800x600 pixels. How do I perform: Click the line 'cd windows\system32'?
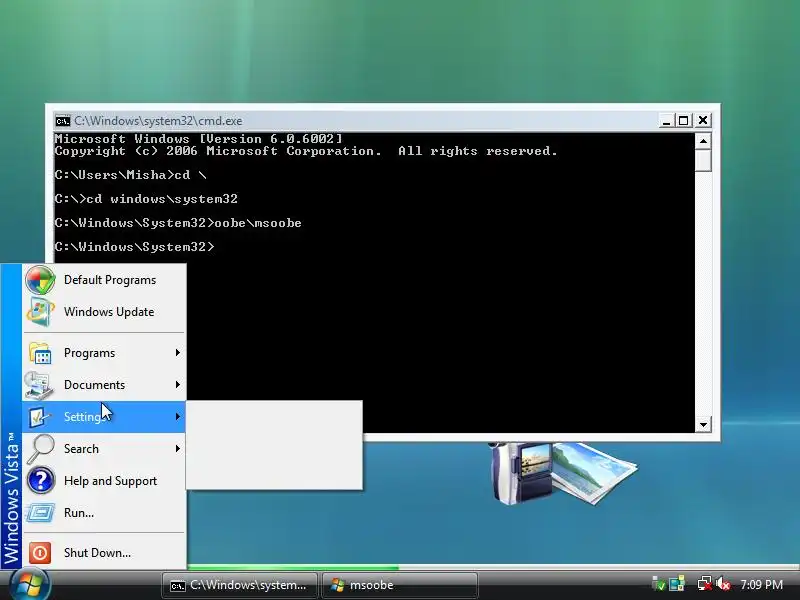click(x=162, y=199)
